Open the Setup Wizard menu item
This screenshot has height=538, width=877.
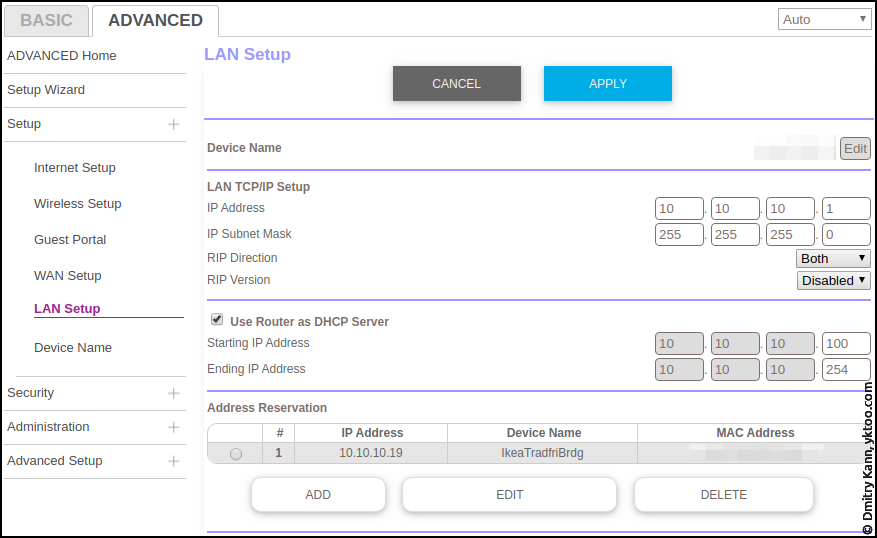click(x=46, y=90)
